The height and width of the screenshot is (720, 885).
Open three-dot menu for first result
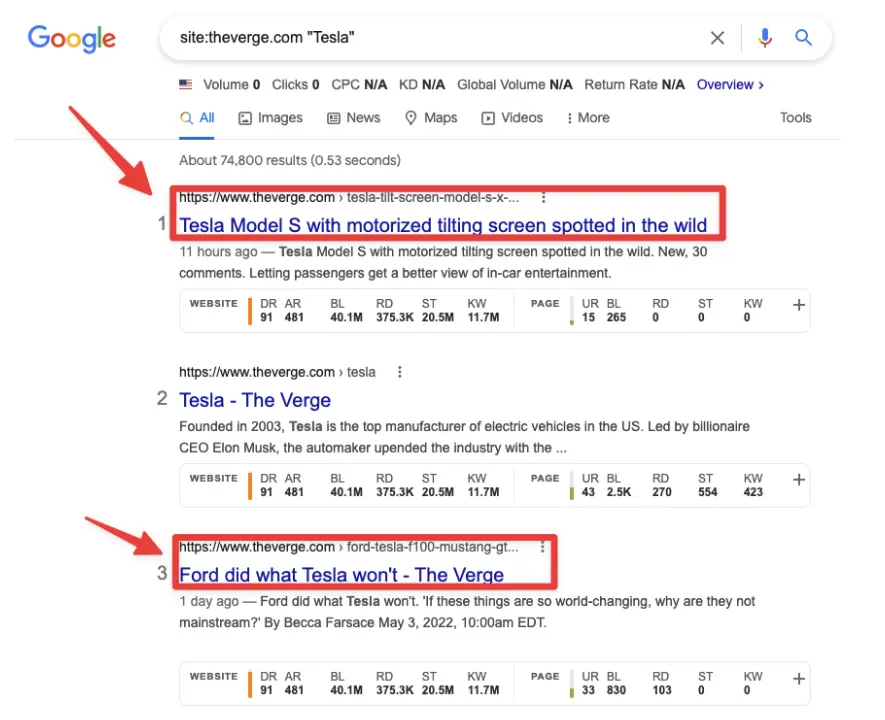click(543, 198)
